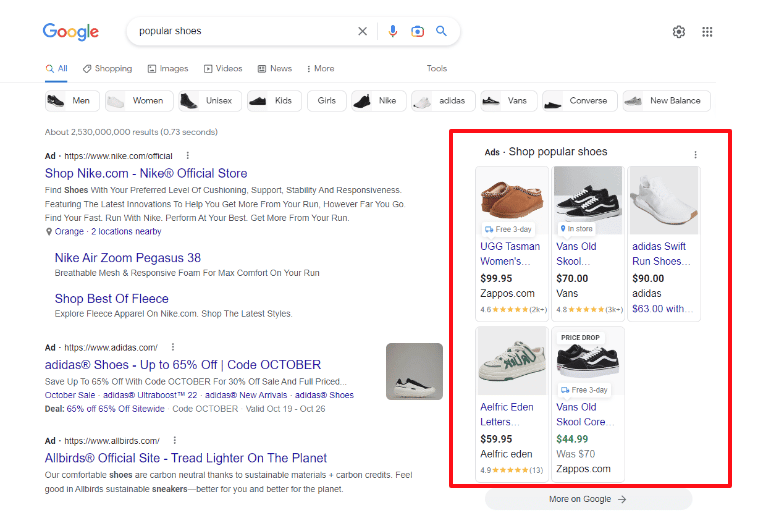The image size is (758, 520).
Task: Click the white adidas Swift Run shoe image
Action: click(664, 200)
